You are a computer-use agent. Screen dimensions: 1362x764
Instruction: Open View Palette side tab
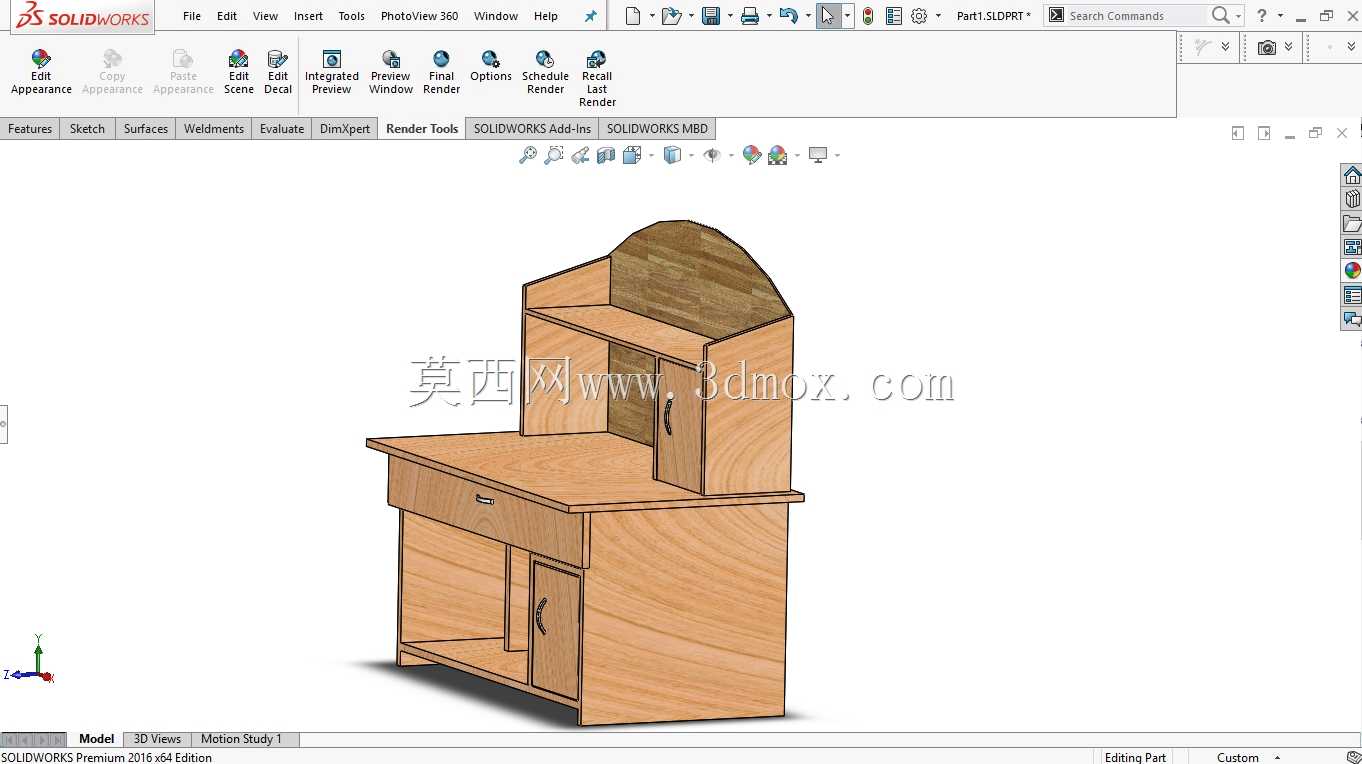point(1352,247)
